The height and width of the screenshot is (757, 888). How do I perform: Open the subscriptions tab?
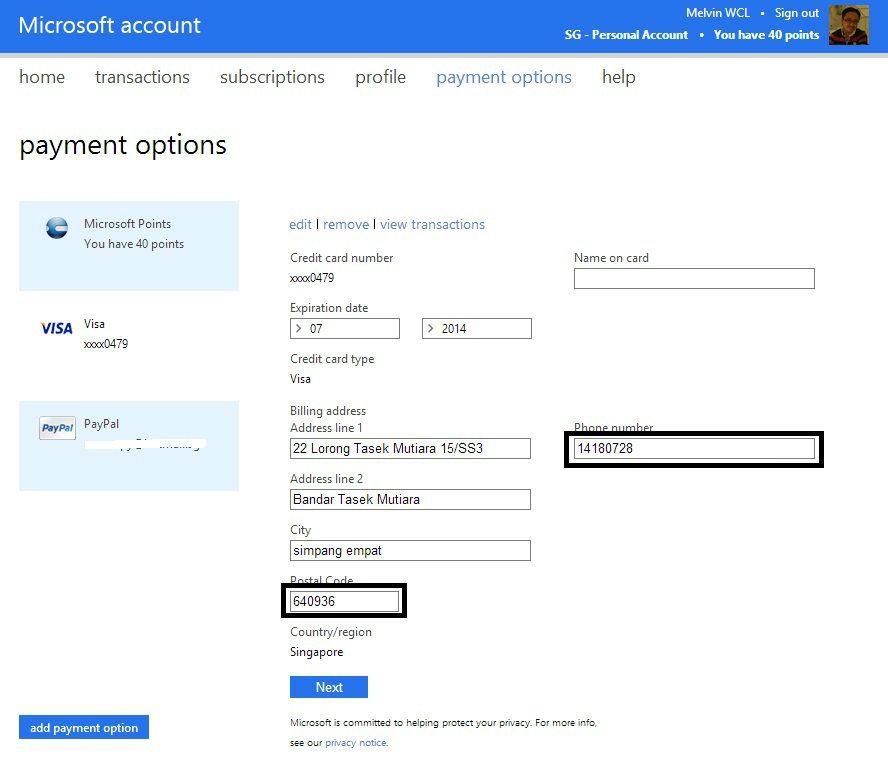pyautogui.click(x=272, y=77)
